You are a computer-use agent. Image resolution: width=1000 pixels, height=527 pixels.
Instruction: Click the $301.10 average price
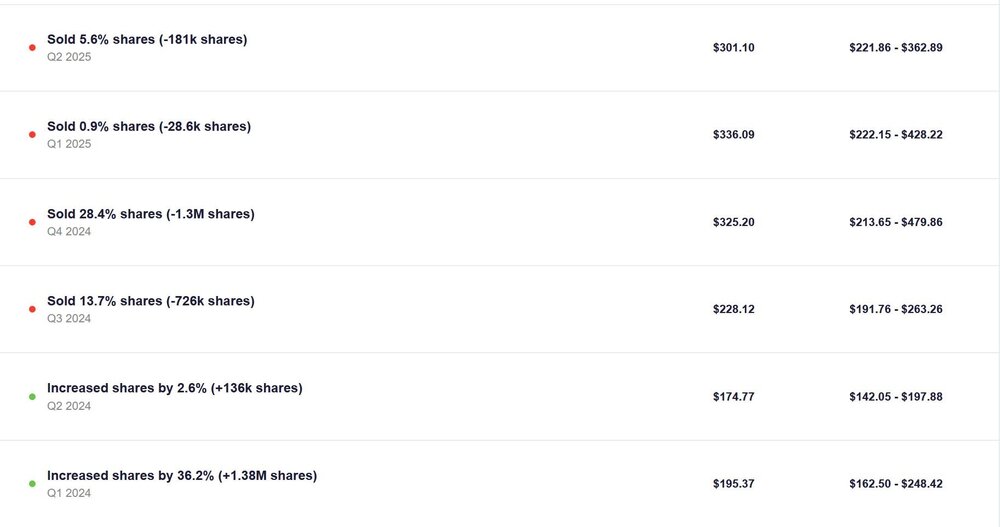(734, 48)
